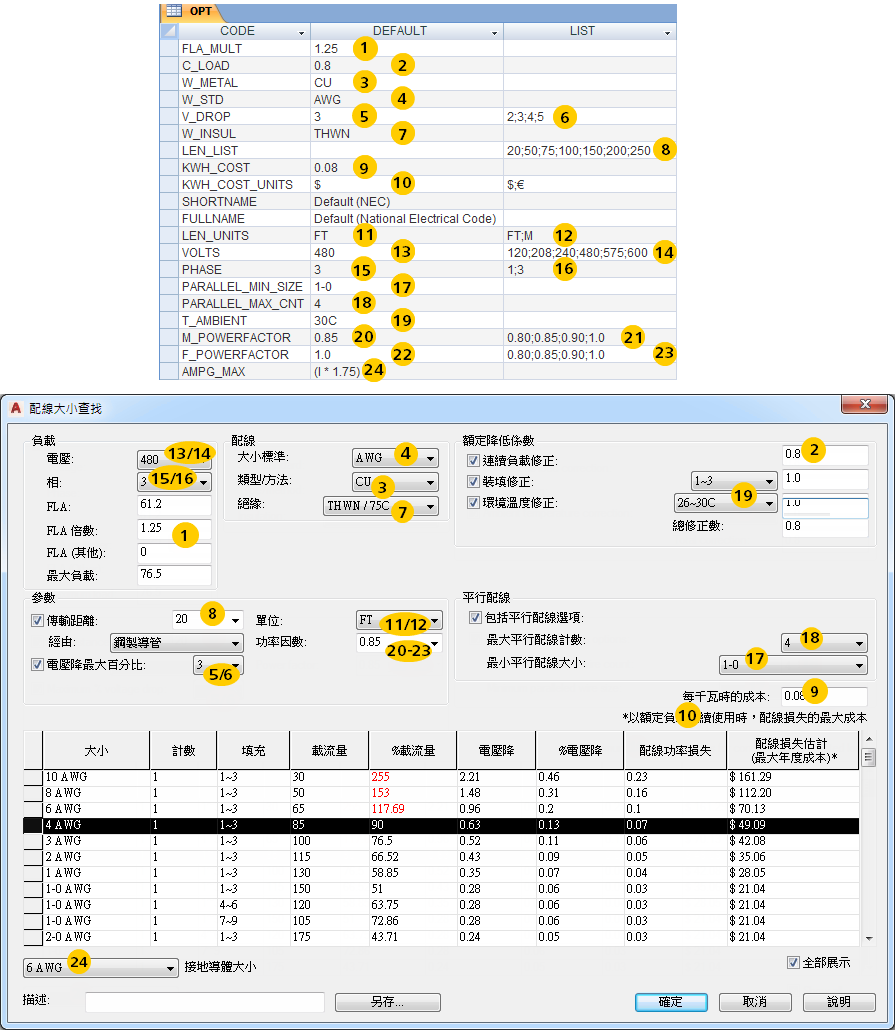Click KWH_COST_UNITS cell in OPT table
Image resolution: width=895 pixels, height=1031 pixels.
245,185
